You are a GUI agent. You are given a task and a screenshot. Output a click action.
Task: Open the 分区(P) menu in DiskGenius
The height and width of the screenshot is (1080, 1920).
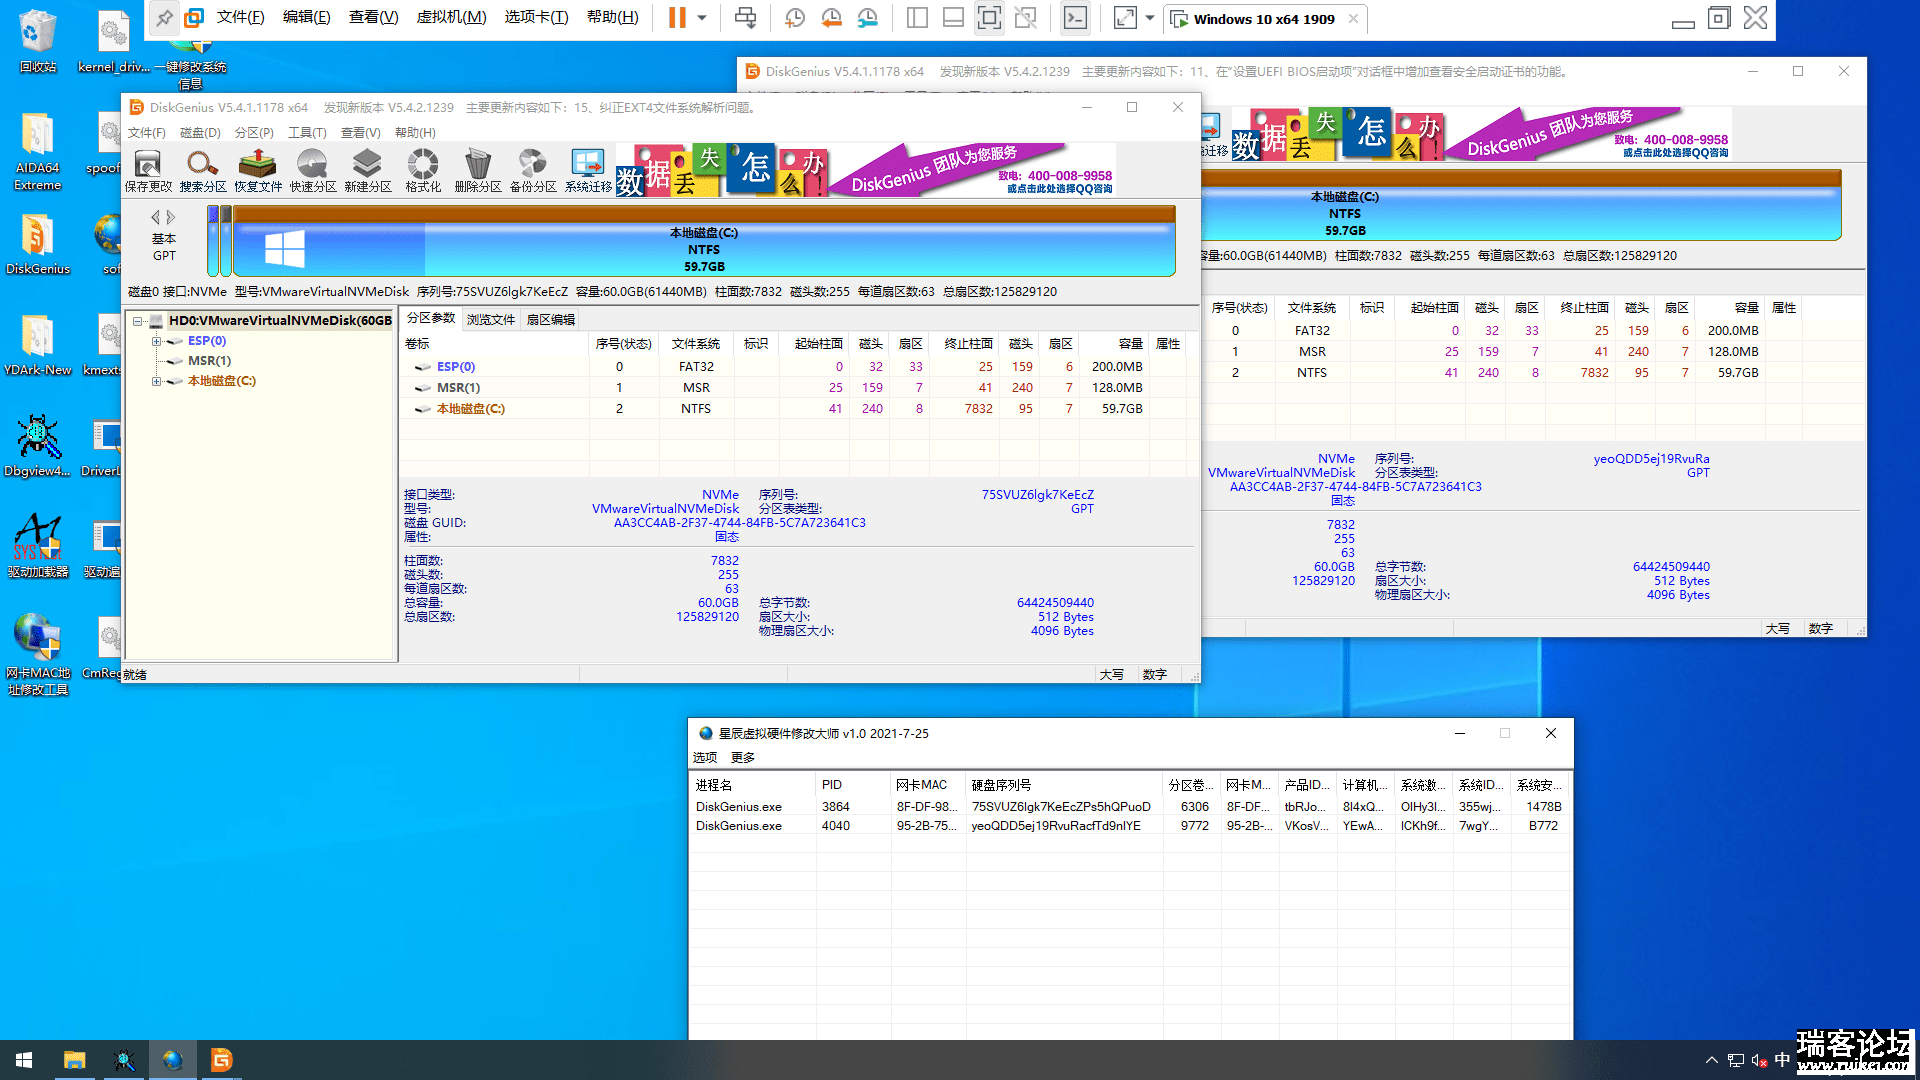click(x=254, y=132)
